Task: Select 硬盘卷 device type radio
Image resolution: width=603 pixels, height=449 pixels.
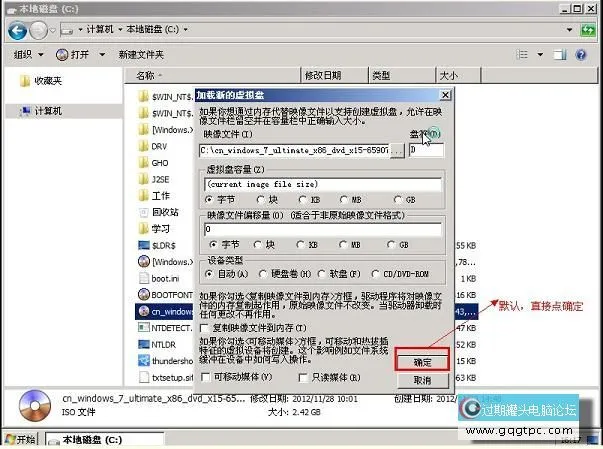Action: point(263,274)
